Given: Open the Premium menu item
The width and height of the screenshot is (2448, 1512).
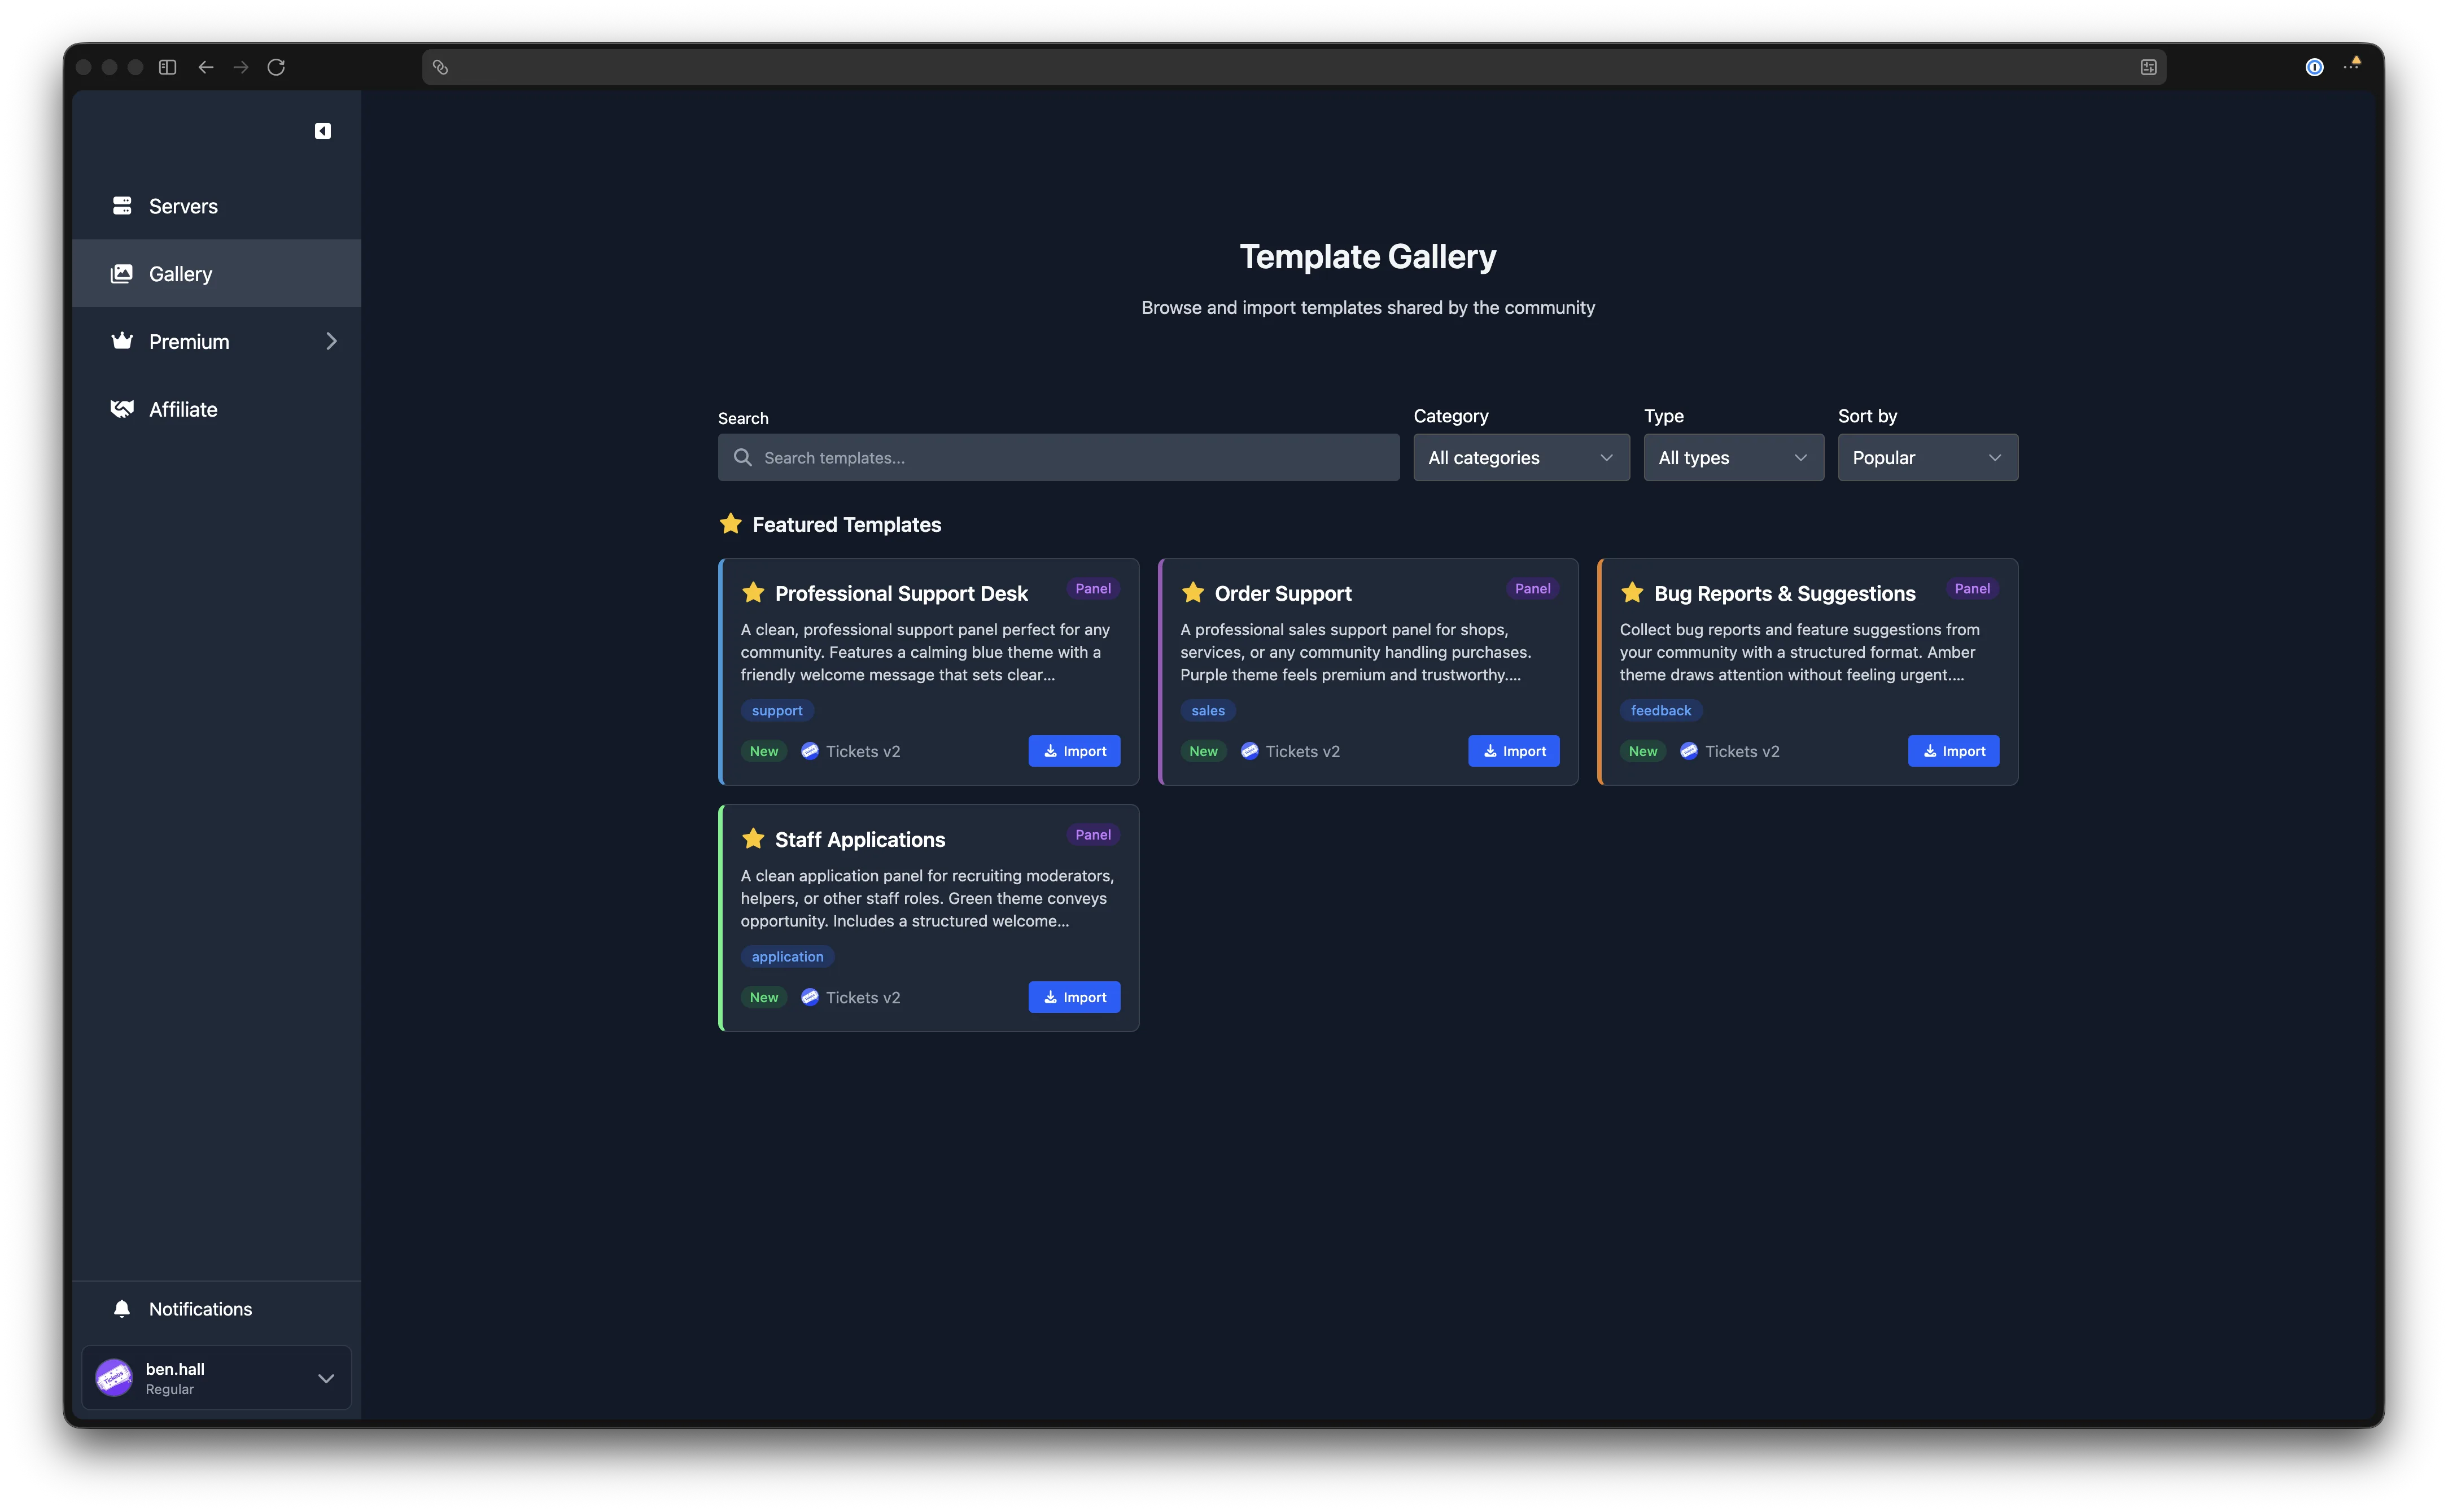Looking at the screenshot, I should tap(217, 341).
